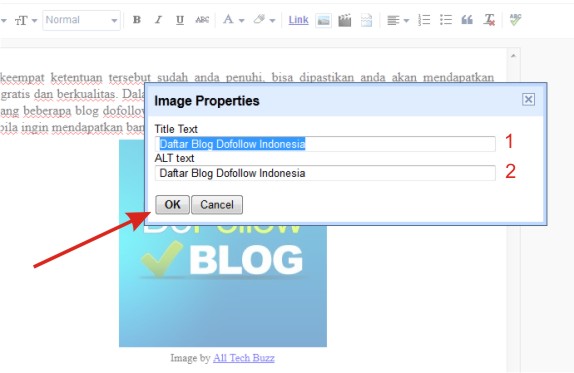Insert an image from toolbar
Screen dimensions: 574x373
pos(323,20)
